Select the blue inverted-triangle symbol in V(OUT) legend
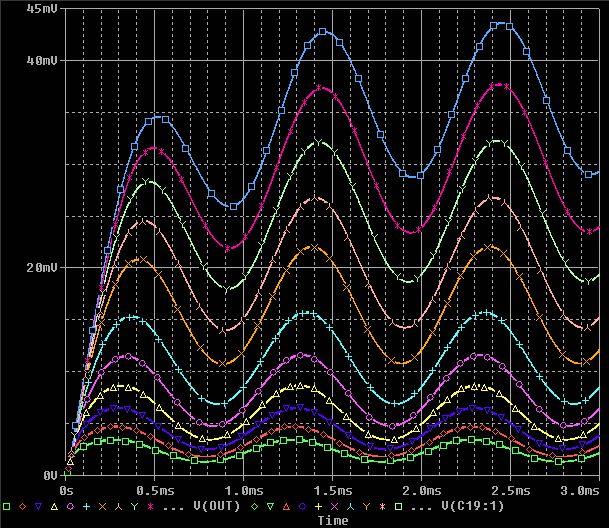 coord(38,506)
